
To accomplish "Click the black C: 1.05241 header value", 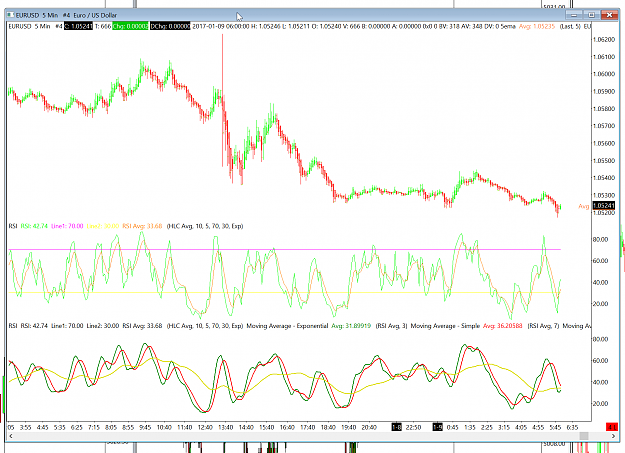I will 79,26.
